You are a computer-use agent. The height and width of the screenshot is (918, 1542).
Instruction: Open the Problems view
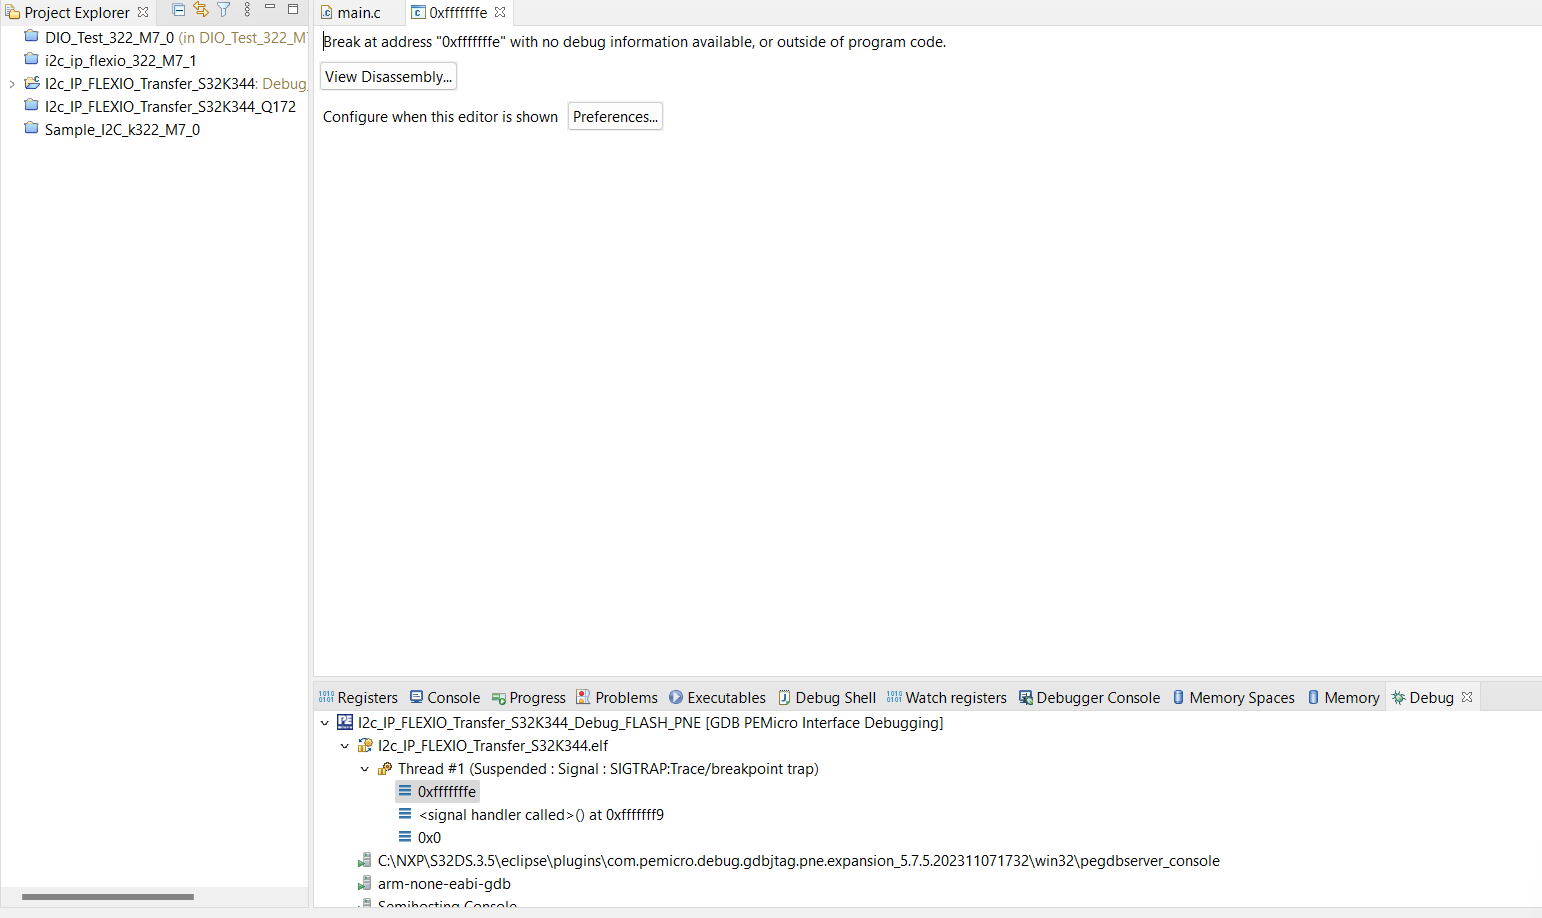[x=616, y=697]
